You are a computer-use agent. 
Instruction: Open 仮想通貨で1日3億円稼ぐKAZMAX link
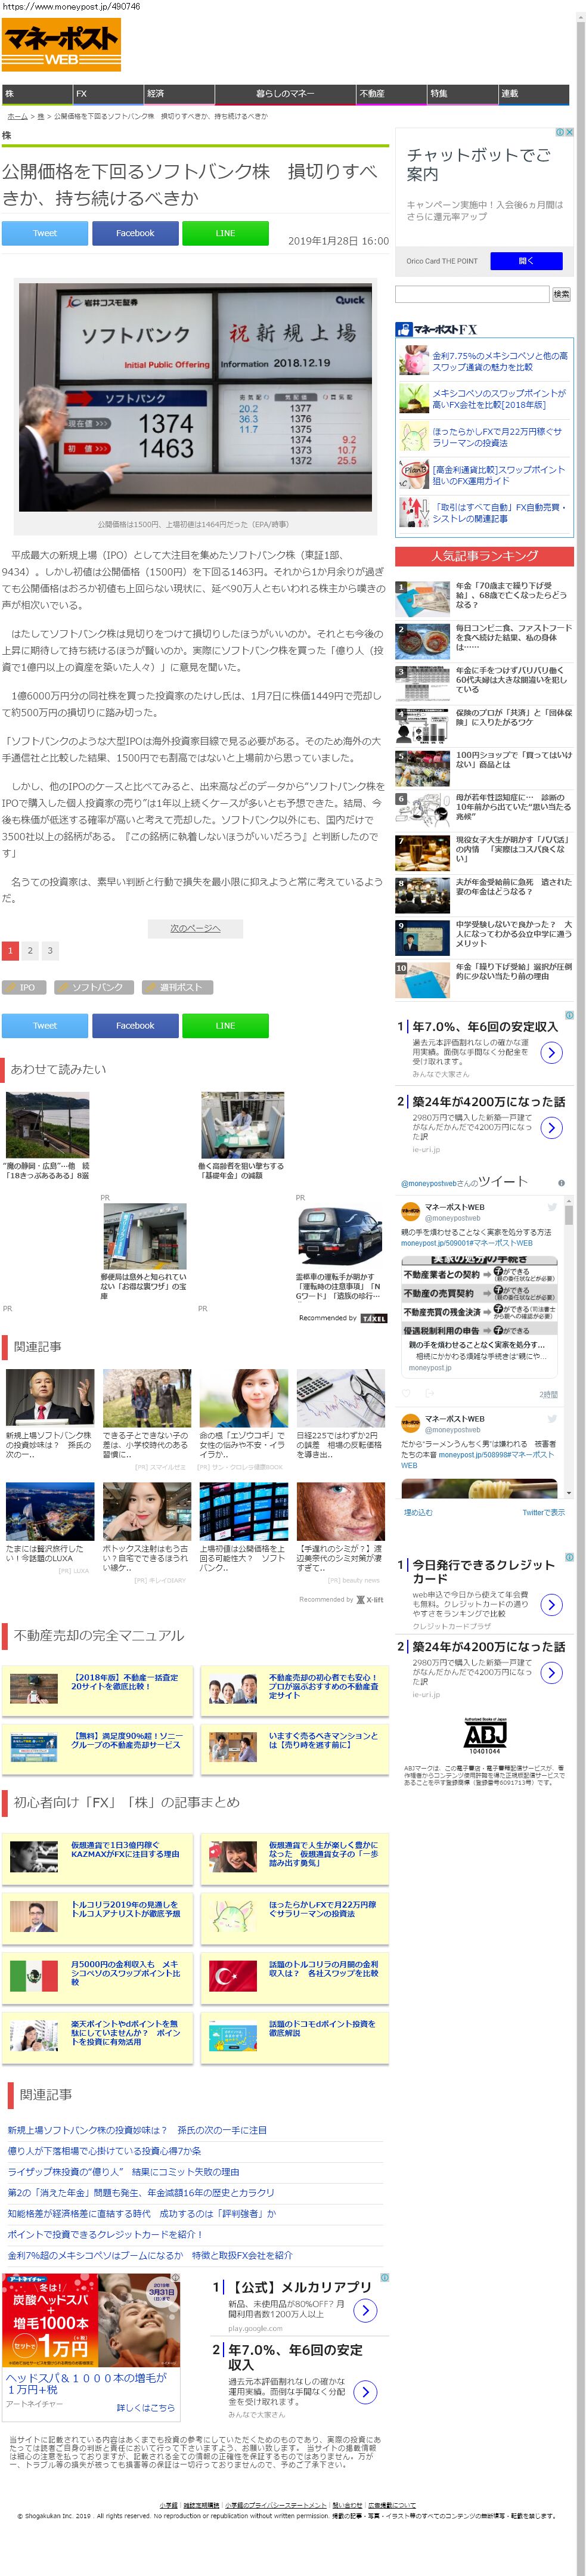125,1850
